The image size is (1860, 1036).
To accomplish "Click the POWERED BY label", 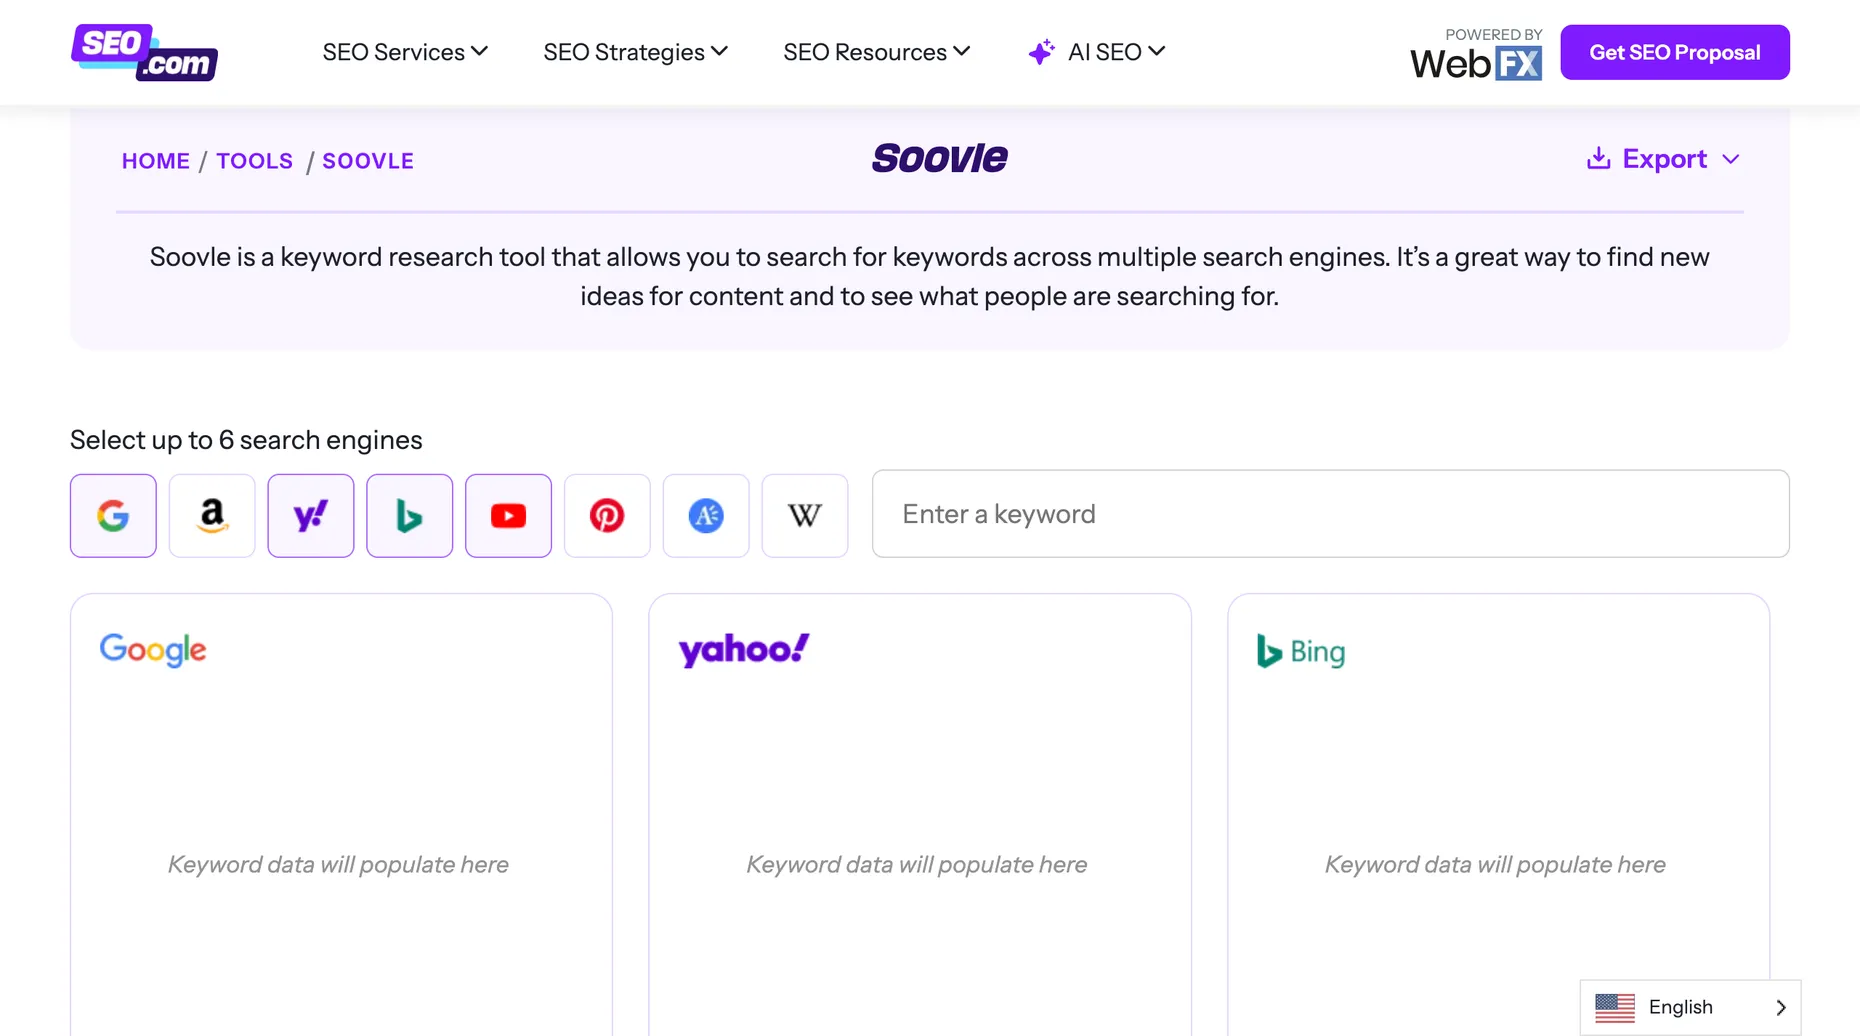I will [1494, 35].
